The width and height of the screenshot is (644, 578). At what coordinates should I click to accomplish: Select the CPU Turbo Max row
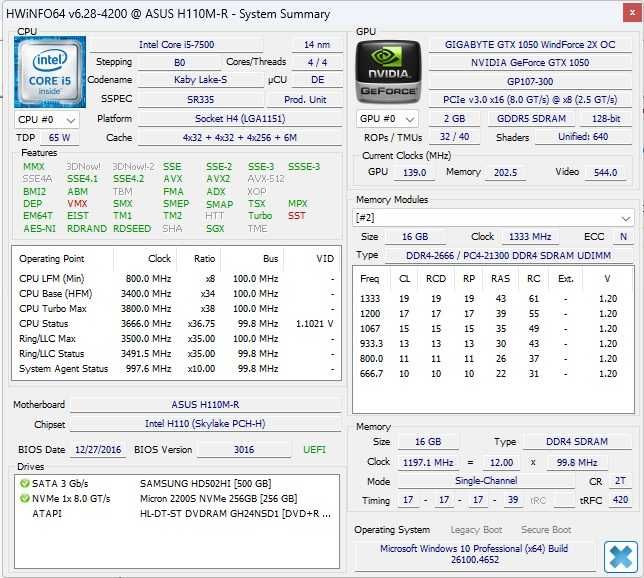tap(177, 309)
